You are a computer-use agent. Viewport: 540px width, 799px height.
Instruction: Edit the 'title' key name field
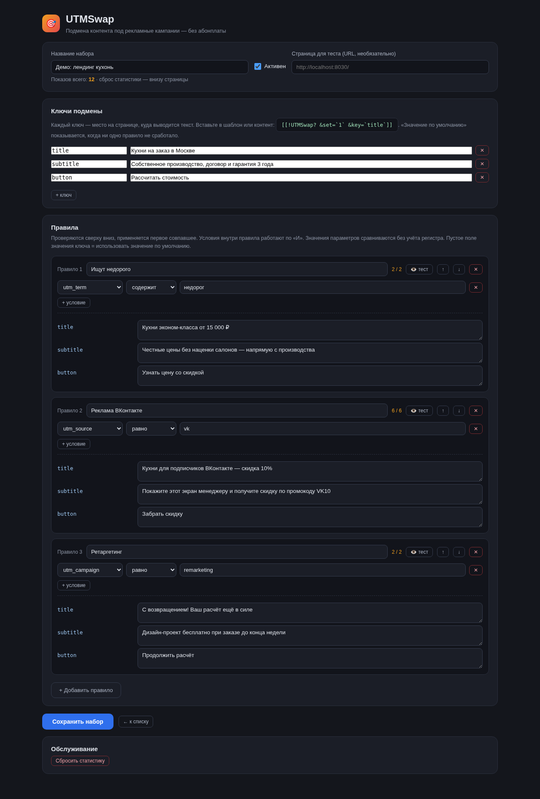click(x=89, y=150)
